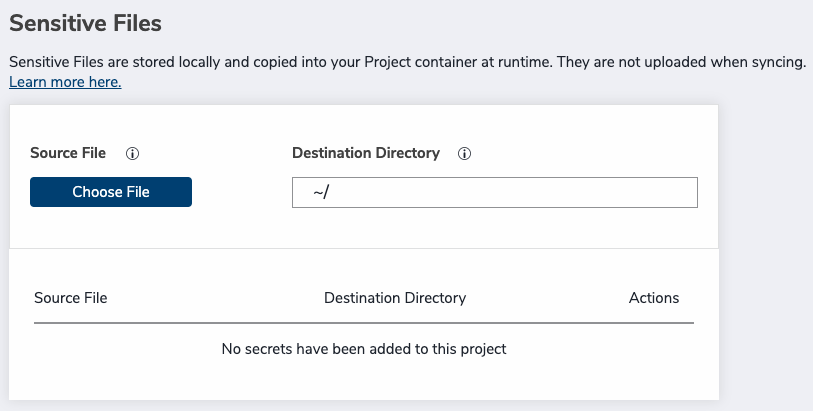Click the "~/" text in the directory field

(x=321, y=192)
